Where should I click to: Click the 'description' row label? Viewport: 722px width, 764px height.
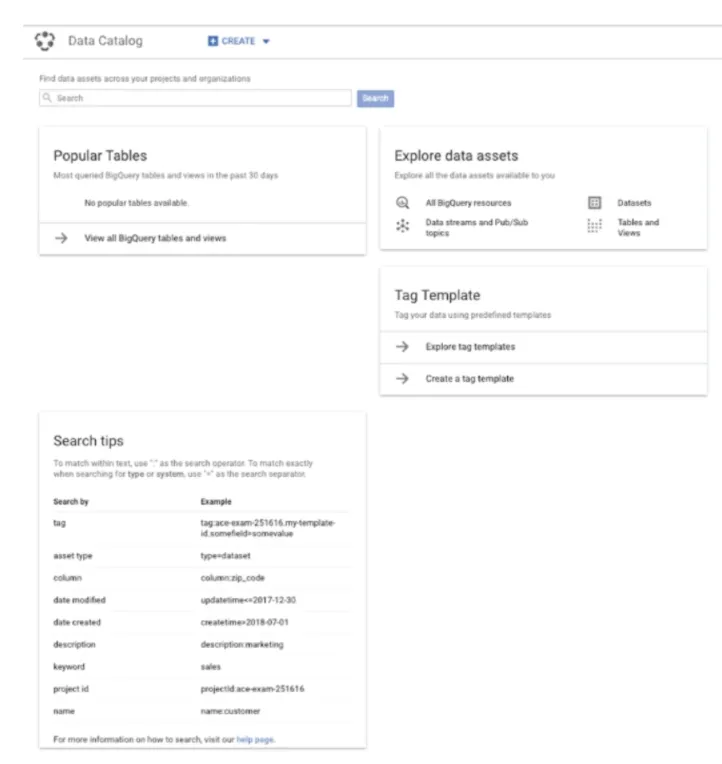click(75, 645)
